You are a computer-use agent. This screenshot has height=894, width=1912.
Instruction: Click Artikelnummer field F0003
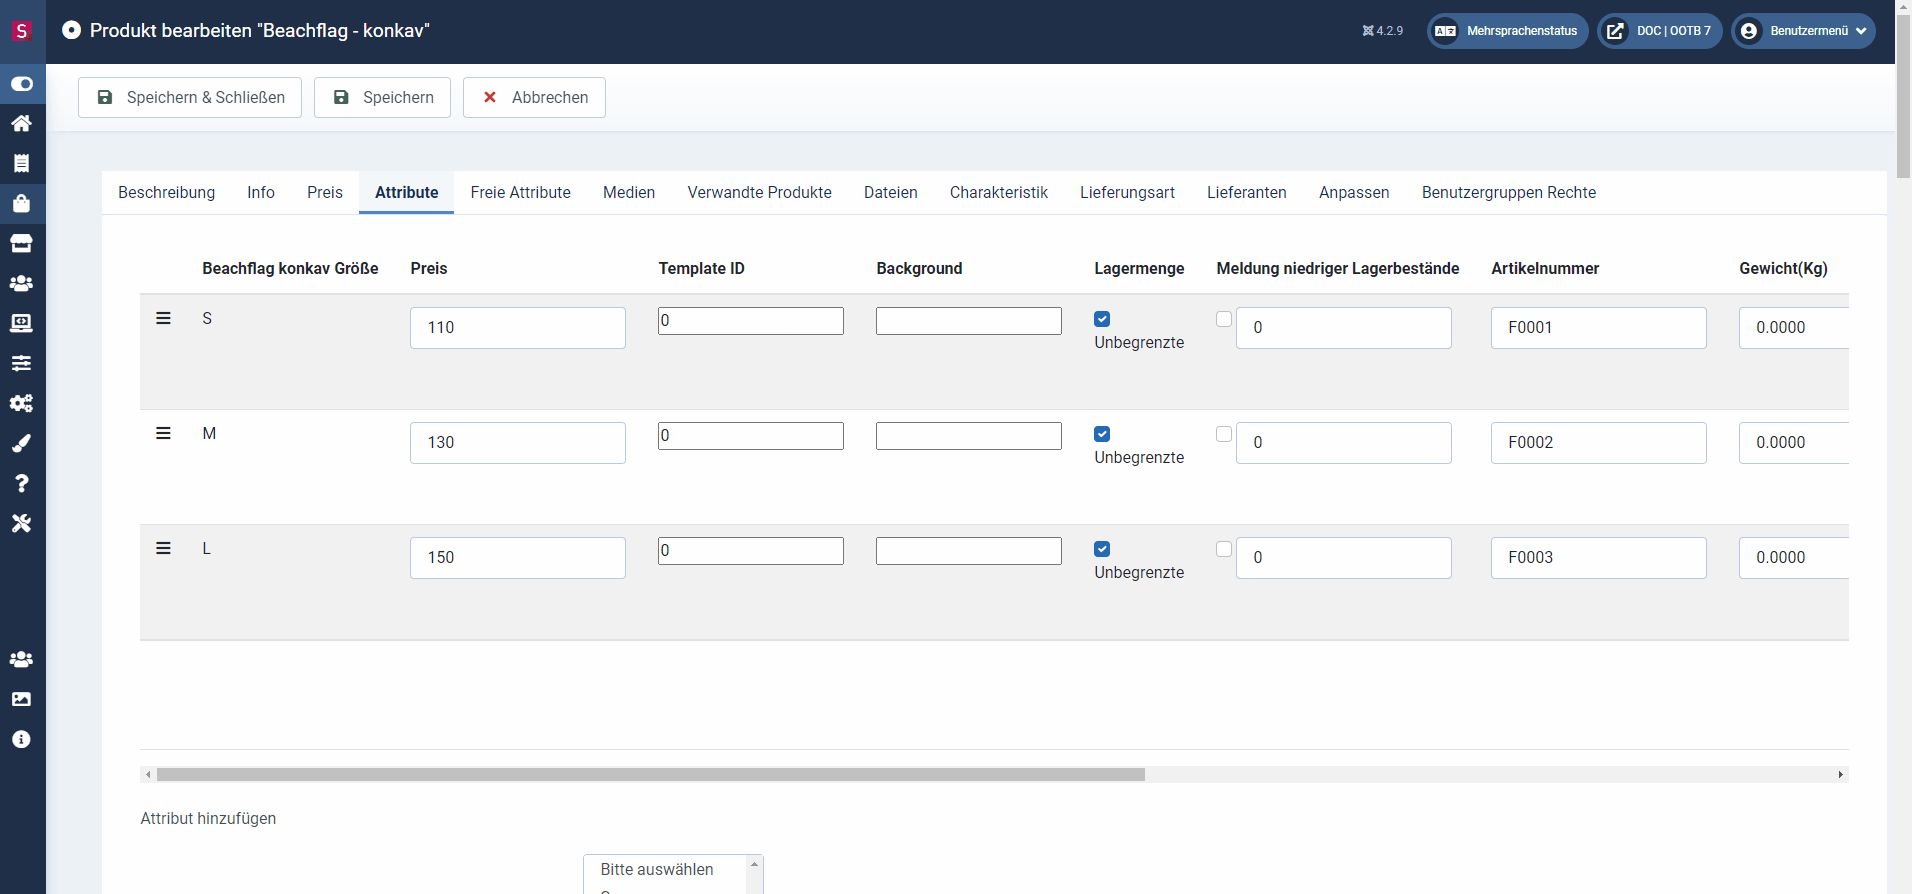pos(1599,558)
